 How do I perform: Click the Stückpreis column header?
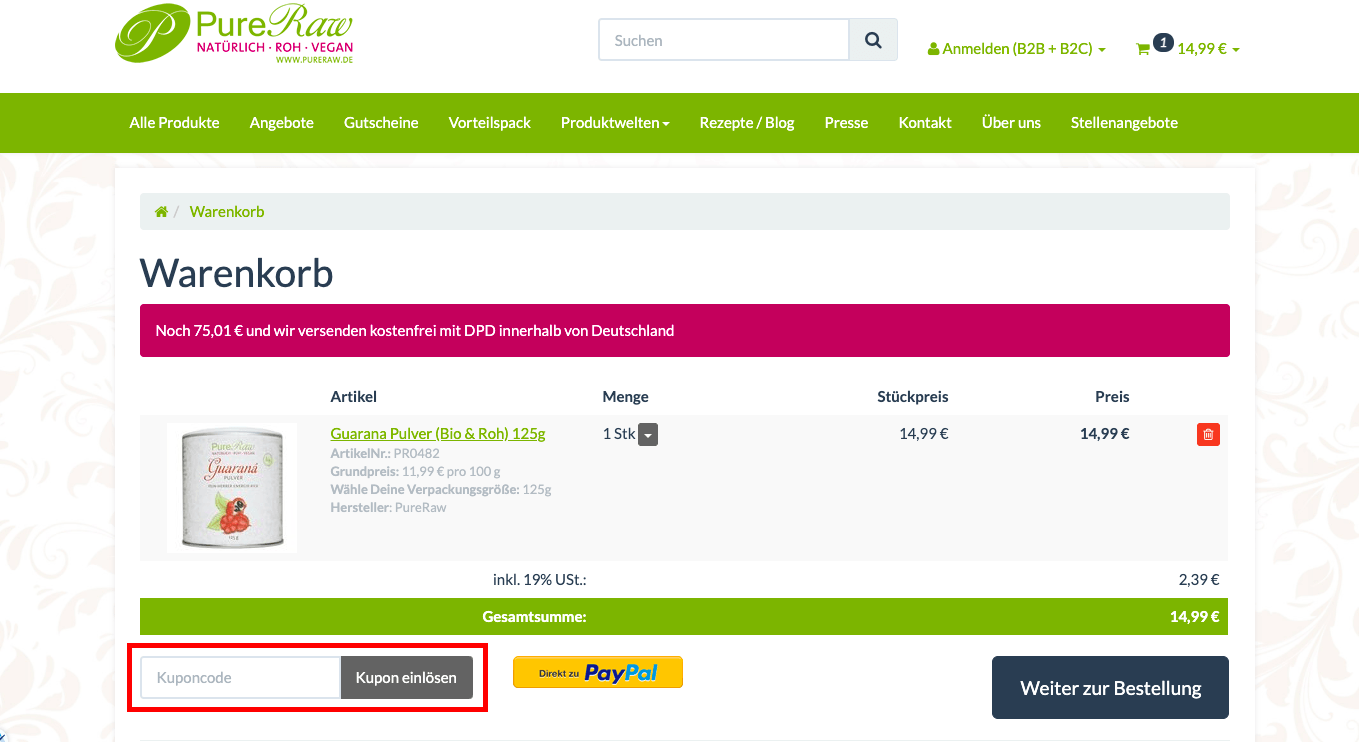913,397
